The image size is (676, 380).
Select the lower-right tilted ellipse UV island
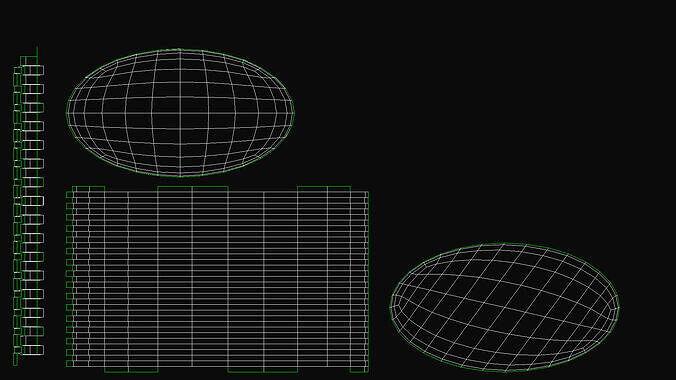pos(504,307)
